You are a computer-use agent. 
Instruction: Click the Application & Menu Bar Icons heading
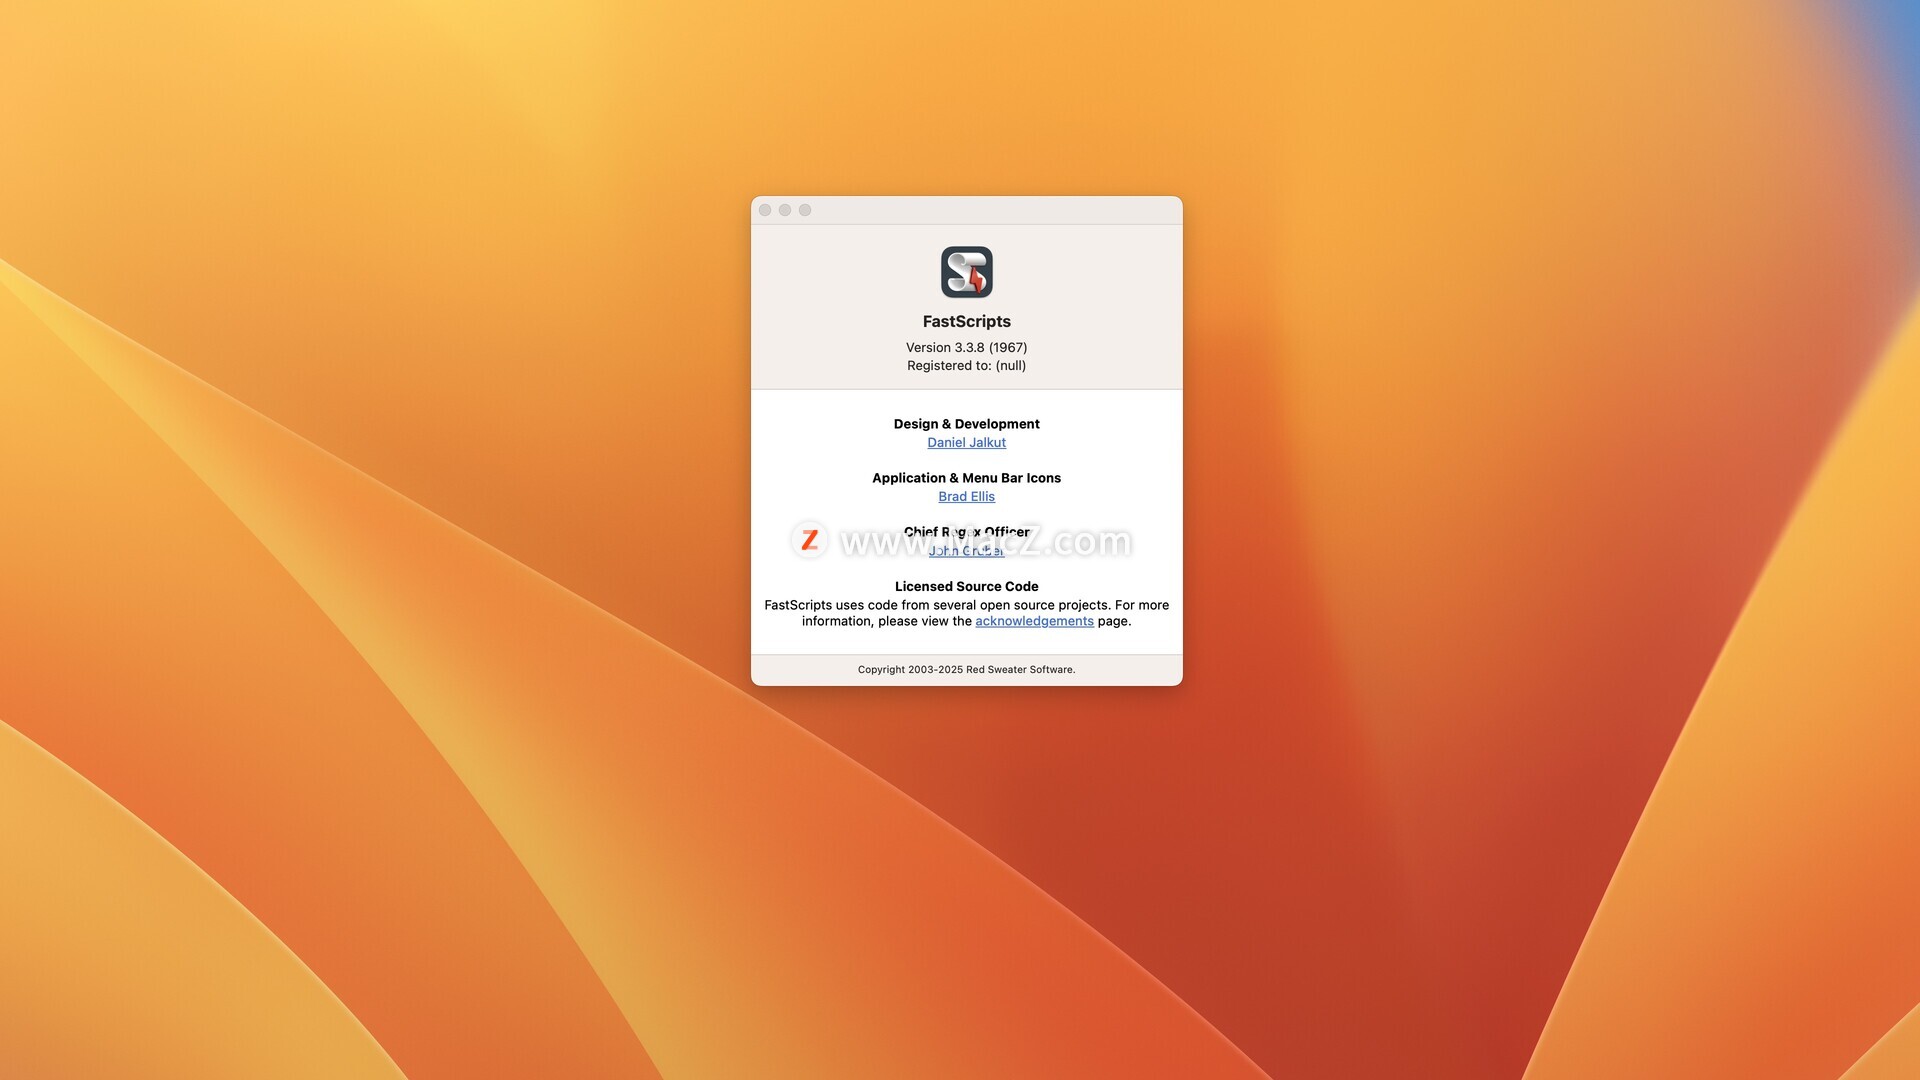point(966,478)
